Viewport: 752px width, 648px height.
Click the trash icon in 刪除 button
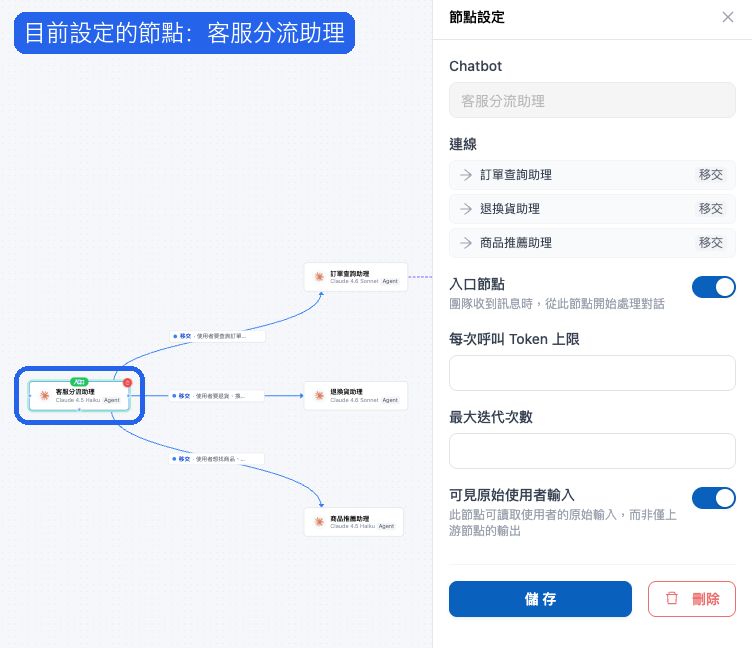click(672, 598)
